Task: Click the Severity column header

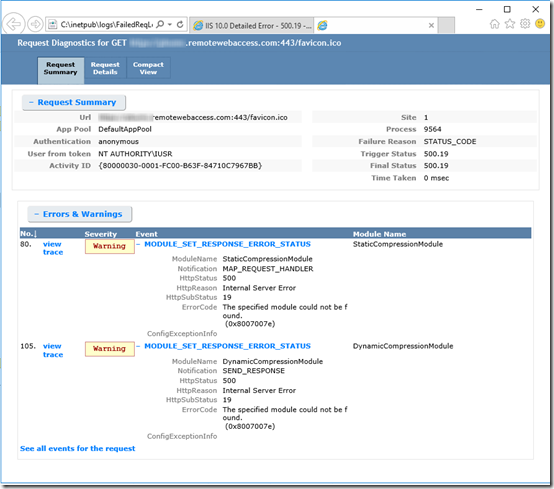Action: (x=101, y=234)
